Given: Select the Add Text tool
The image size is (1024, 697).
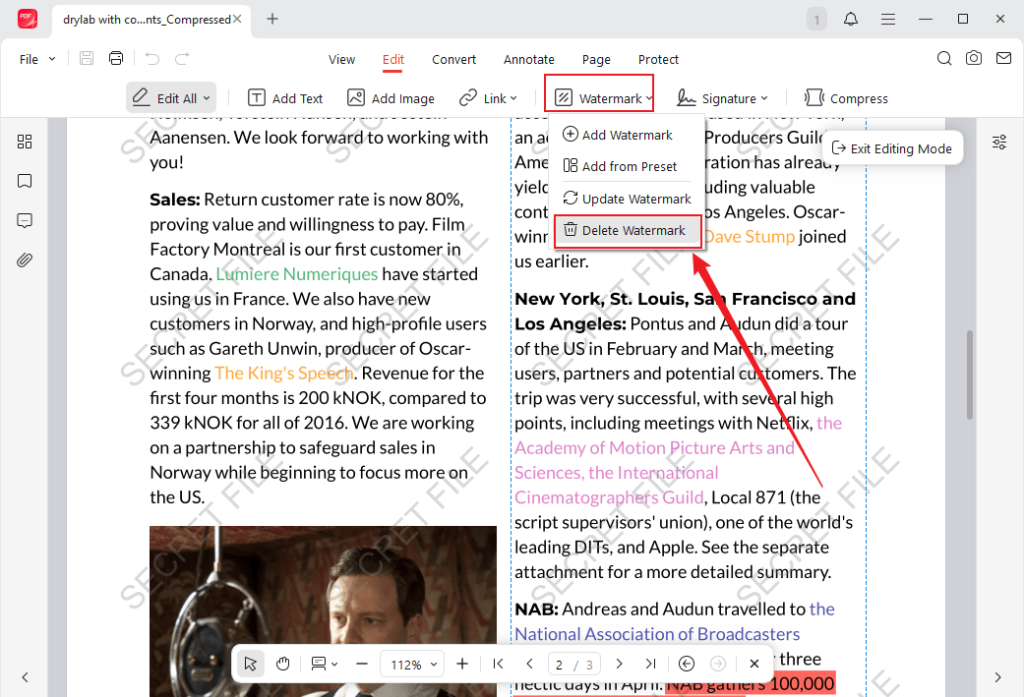Looking at the screenshot, I should point(285,97).
